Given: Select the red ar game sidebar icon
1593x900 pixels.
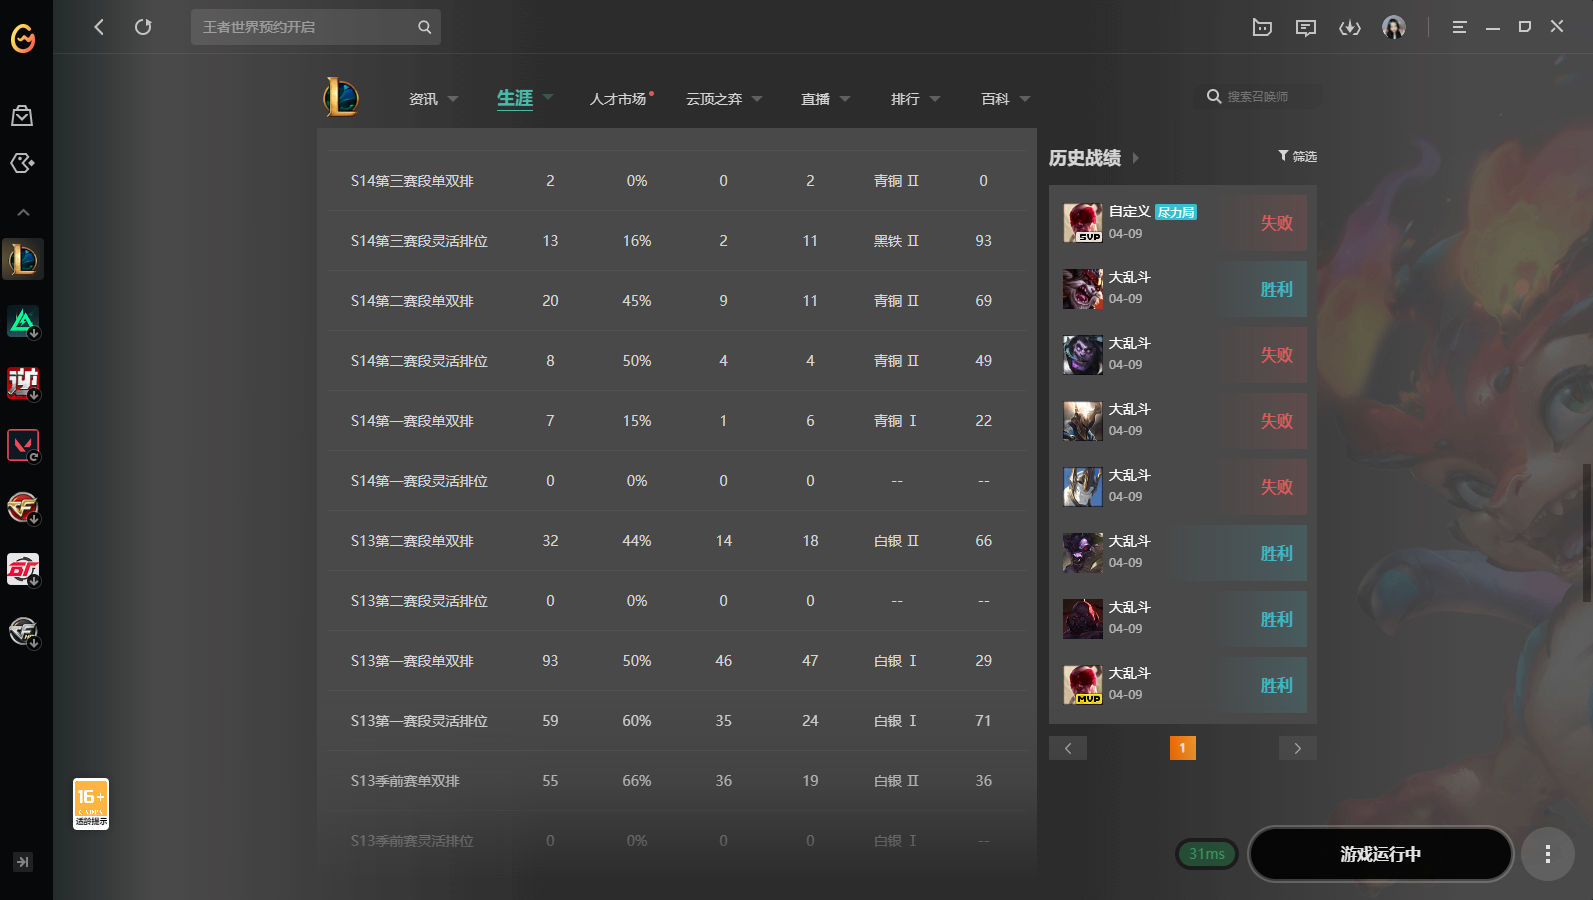Looking at the screenshot, I should (x=23, y=569).
